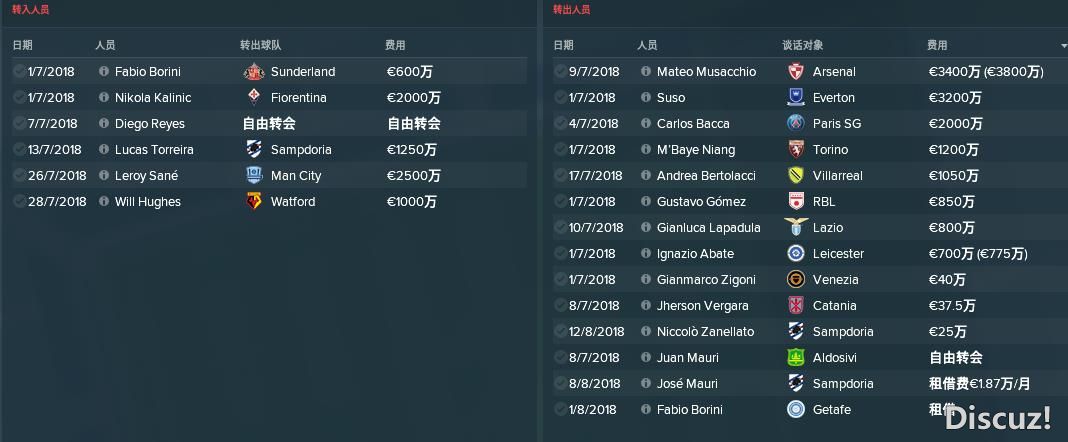
Task: Sort outgoing transfers by 日期 column
Action: click(563, 45)
